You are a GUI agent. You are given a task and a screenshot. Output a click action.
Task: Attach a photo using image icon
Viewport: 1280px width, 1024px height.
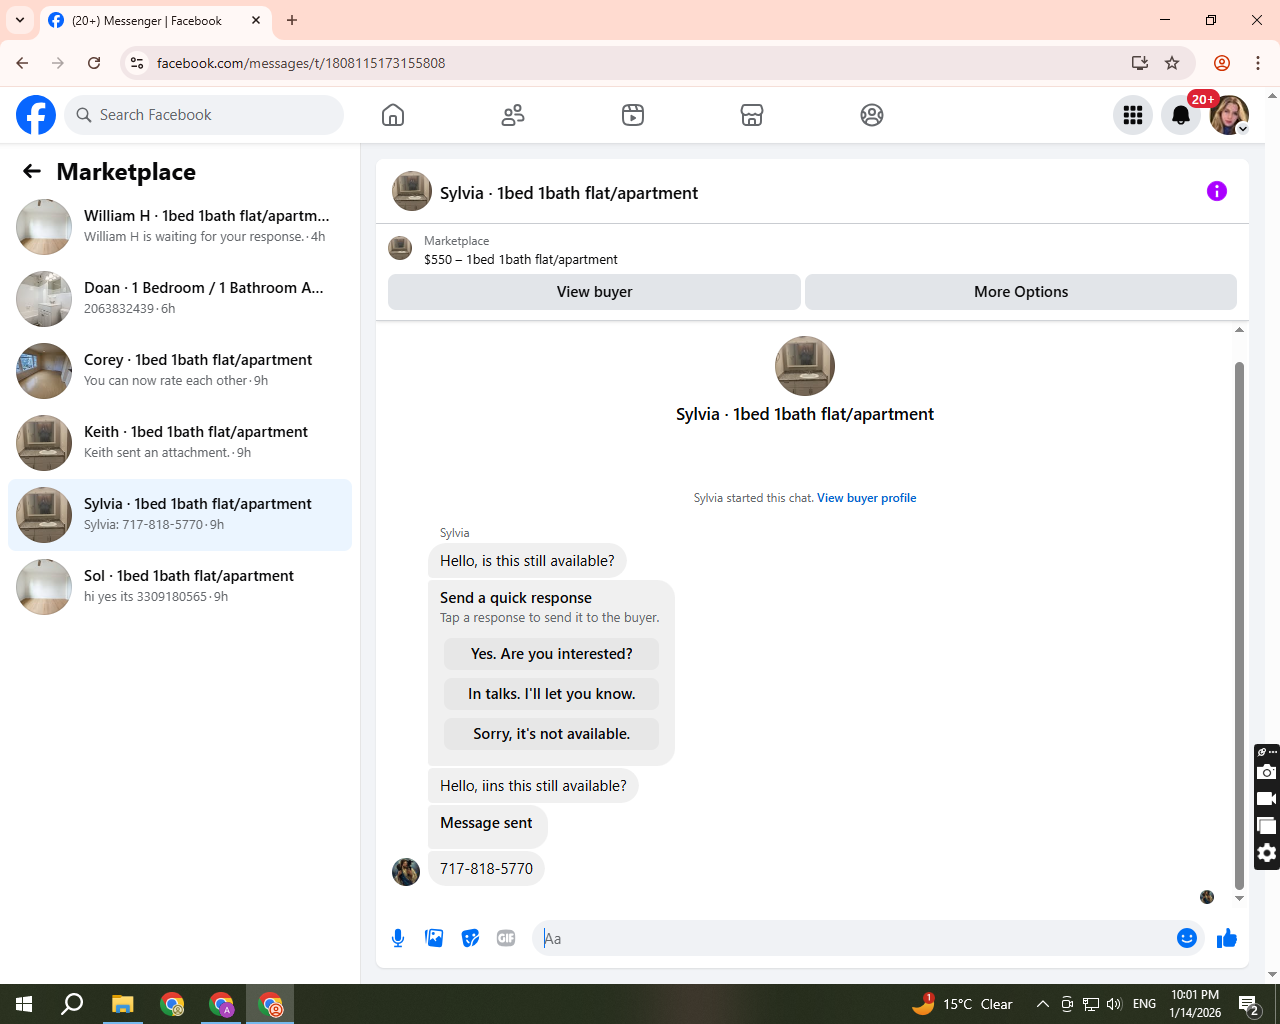pos(434,938)
